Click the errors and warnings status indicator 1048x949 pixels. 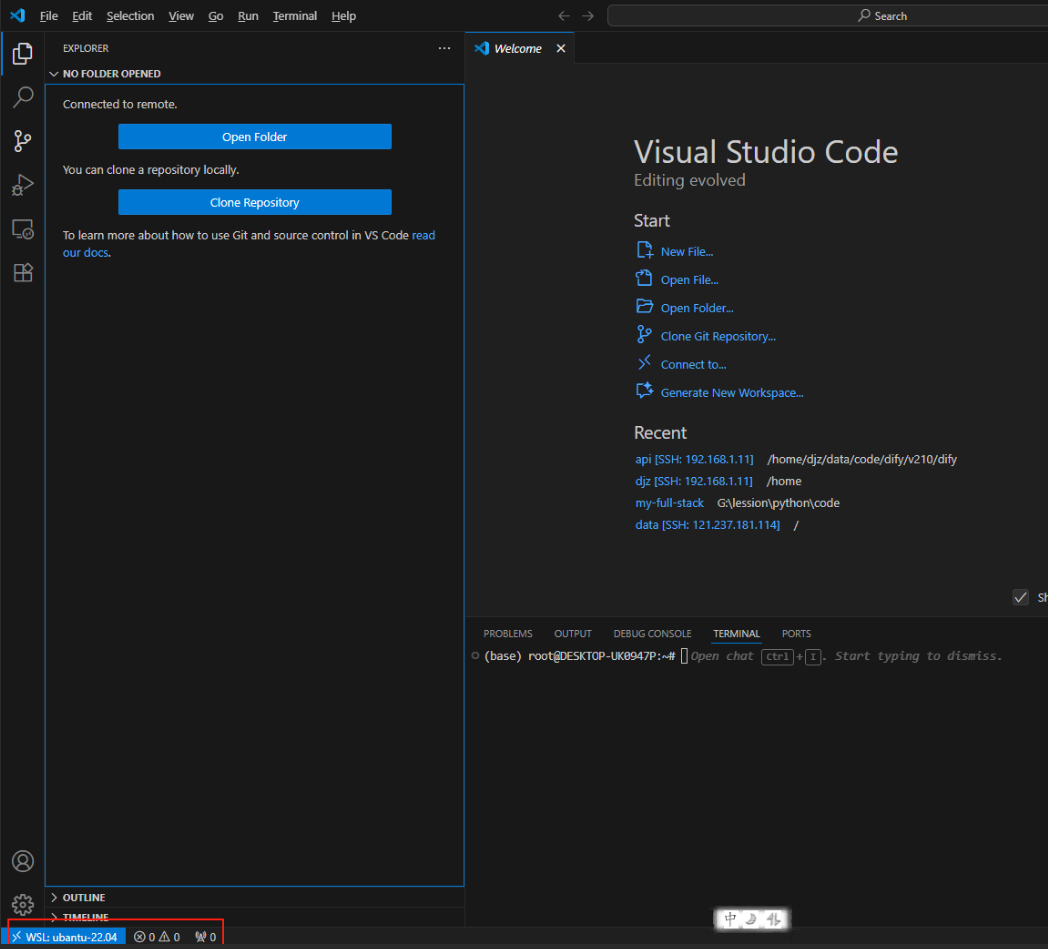pos(157,937)
